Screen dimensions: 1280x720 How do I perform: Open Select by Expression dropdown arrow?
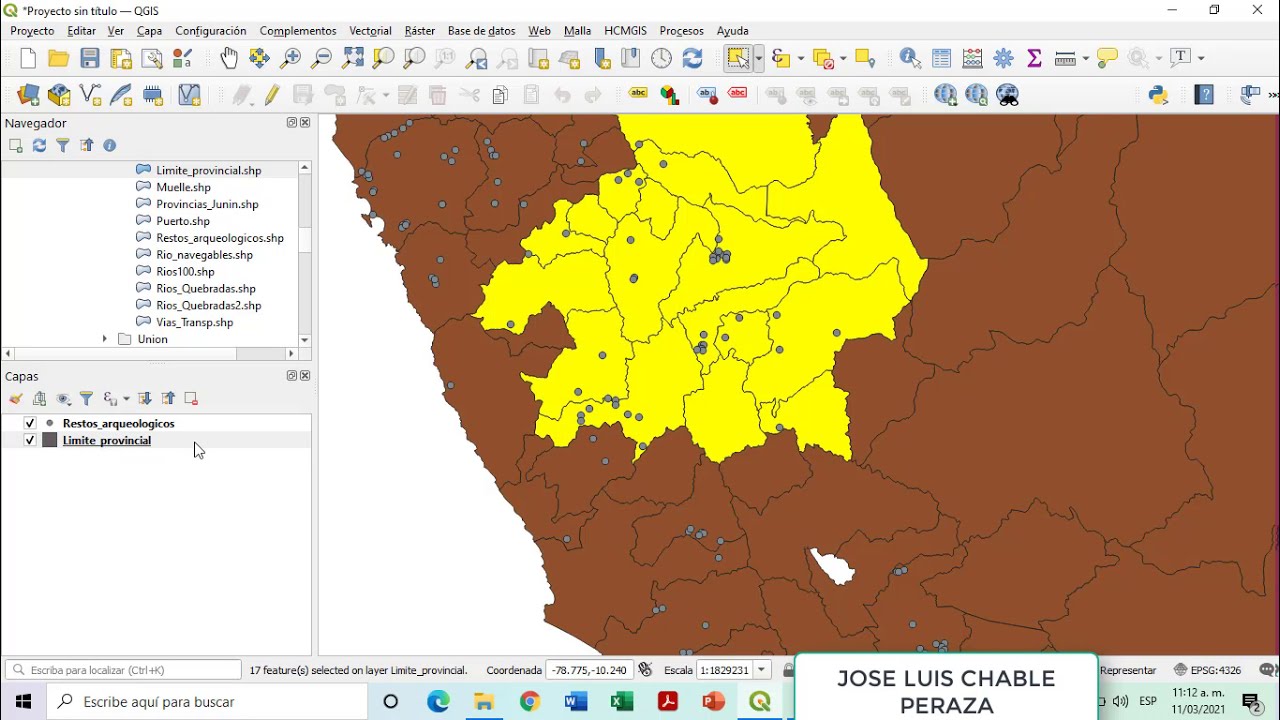pyautogui.click(x=801, y=59)
